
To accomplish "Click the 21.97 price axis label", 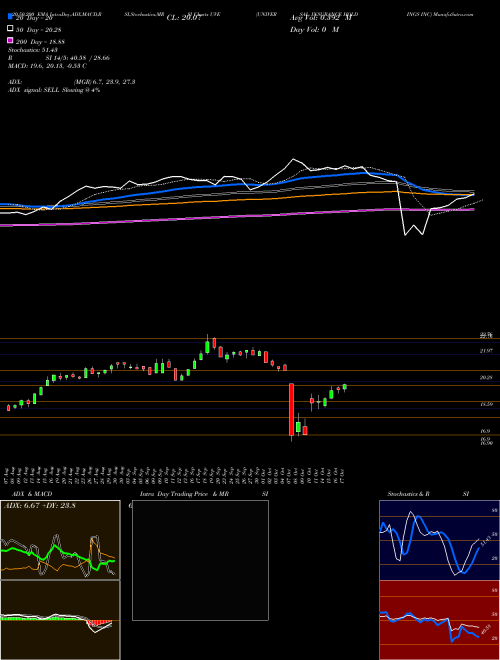I will pos(486,351).
